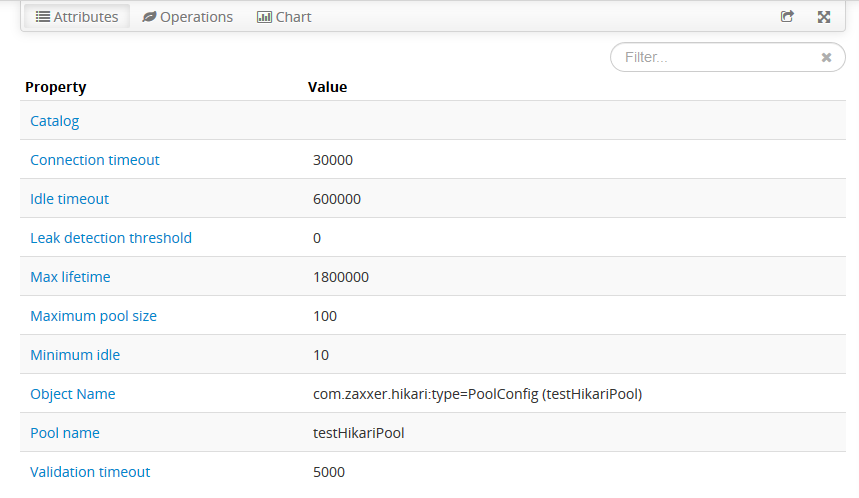Switch to the Attributes tab
Image resolution: width=859 pixels, height=498 pixels.
tap(77, 17)
